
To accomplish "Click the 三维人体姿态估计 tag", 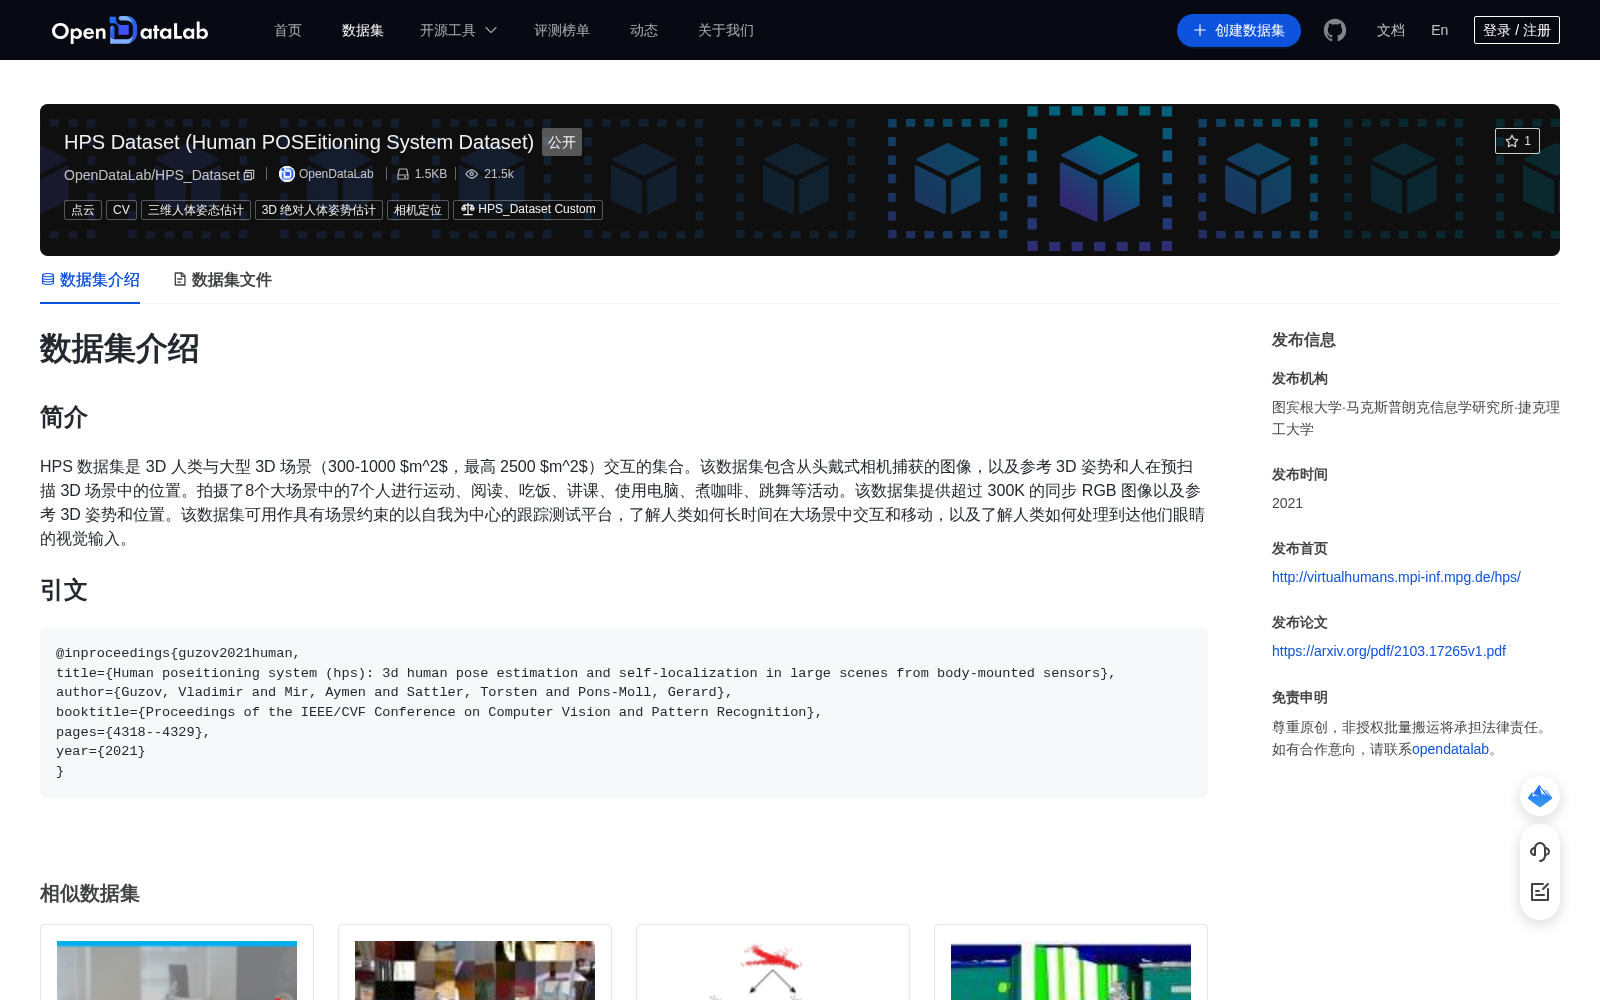I will point(196,210).
